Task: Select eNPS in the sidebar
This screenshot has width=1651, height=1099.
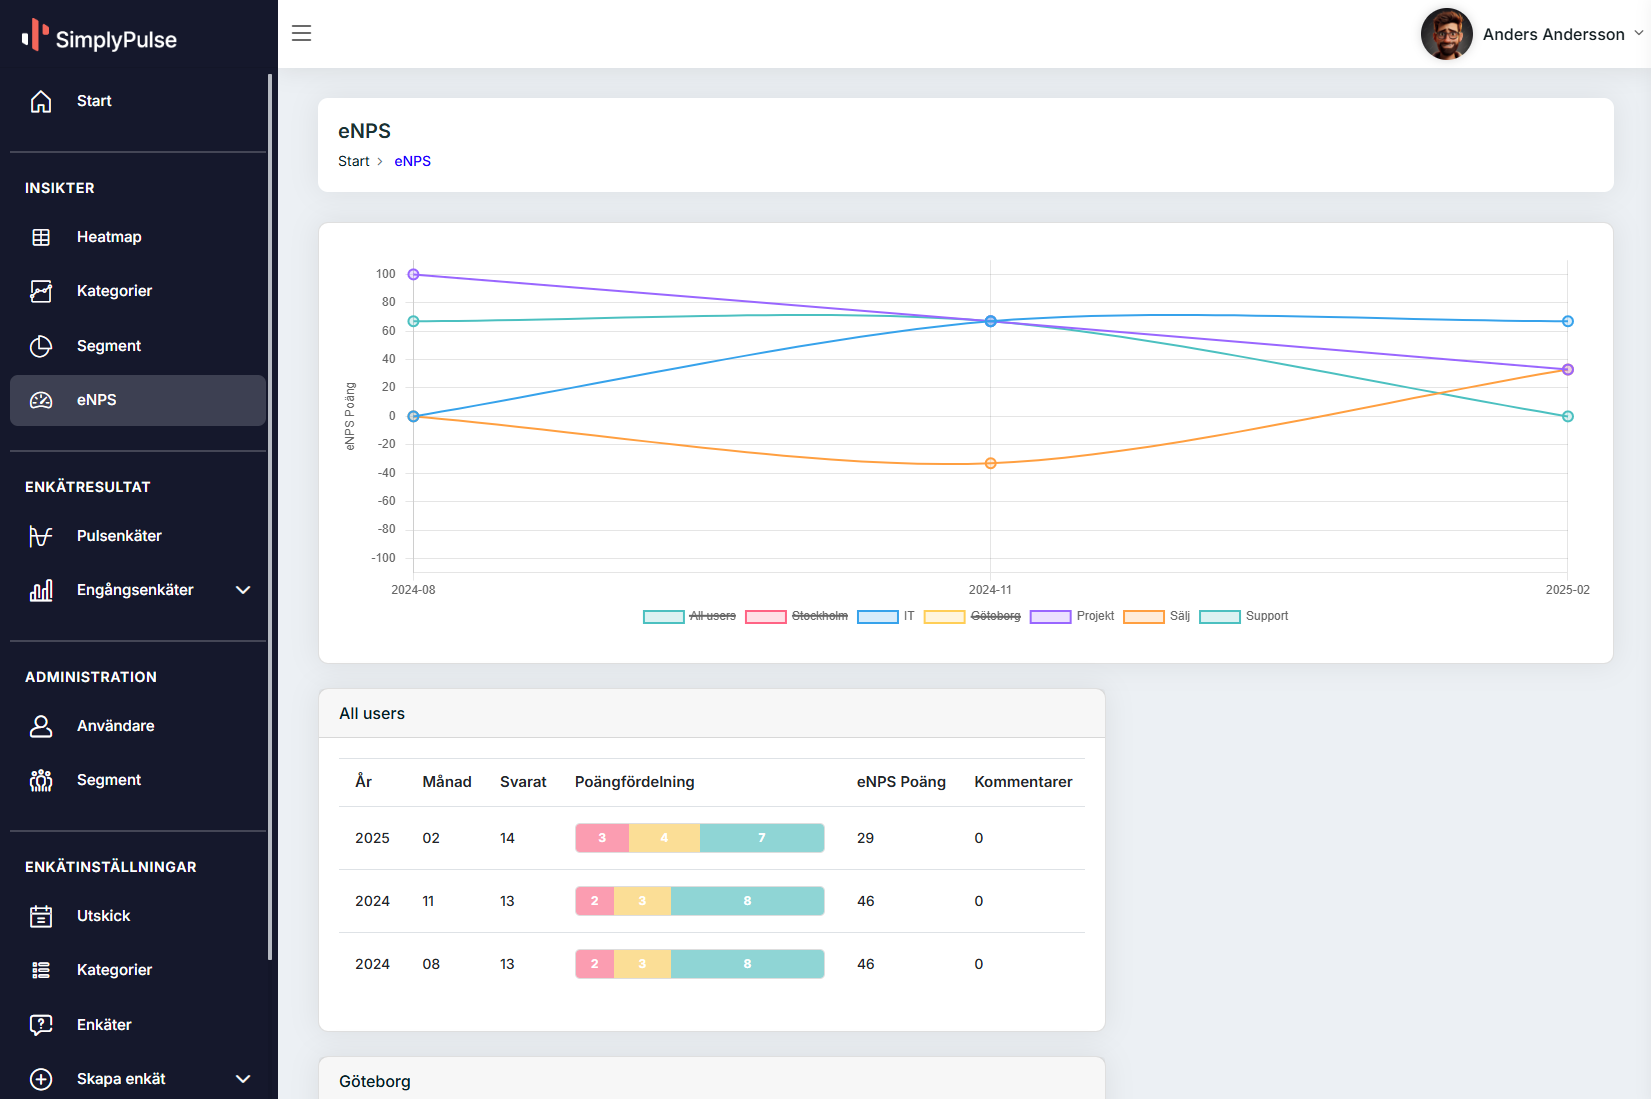Action: pyautogui.click(x=97, y=400)
